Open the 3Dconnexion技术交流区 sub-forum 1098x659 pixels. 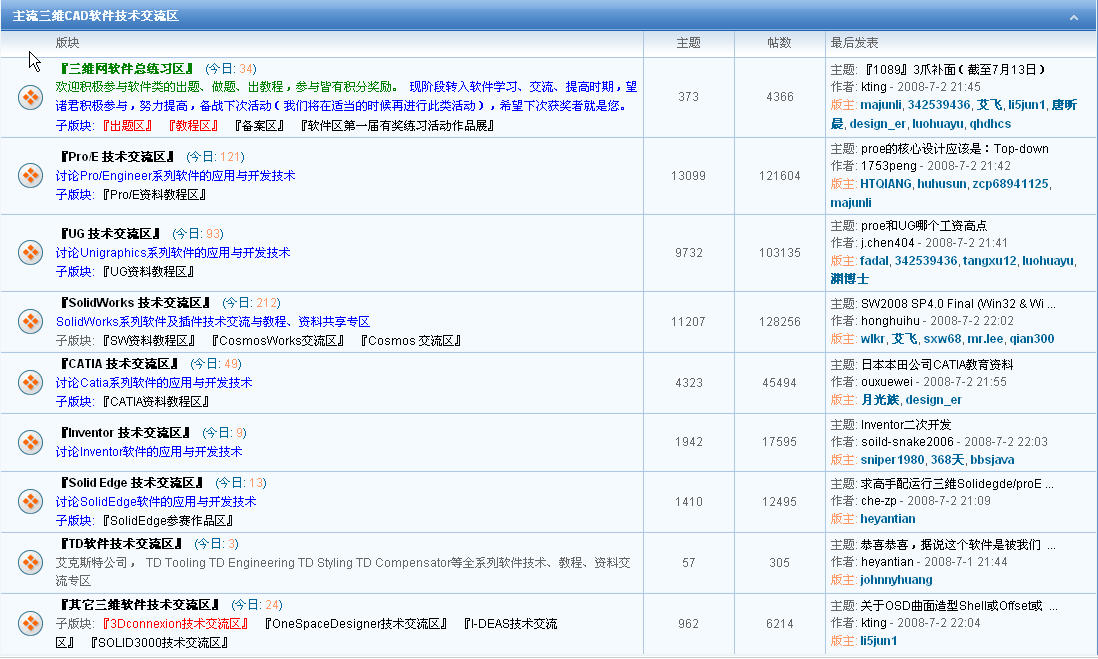176,624
